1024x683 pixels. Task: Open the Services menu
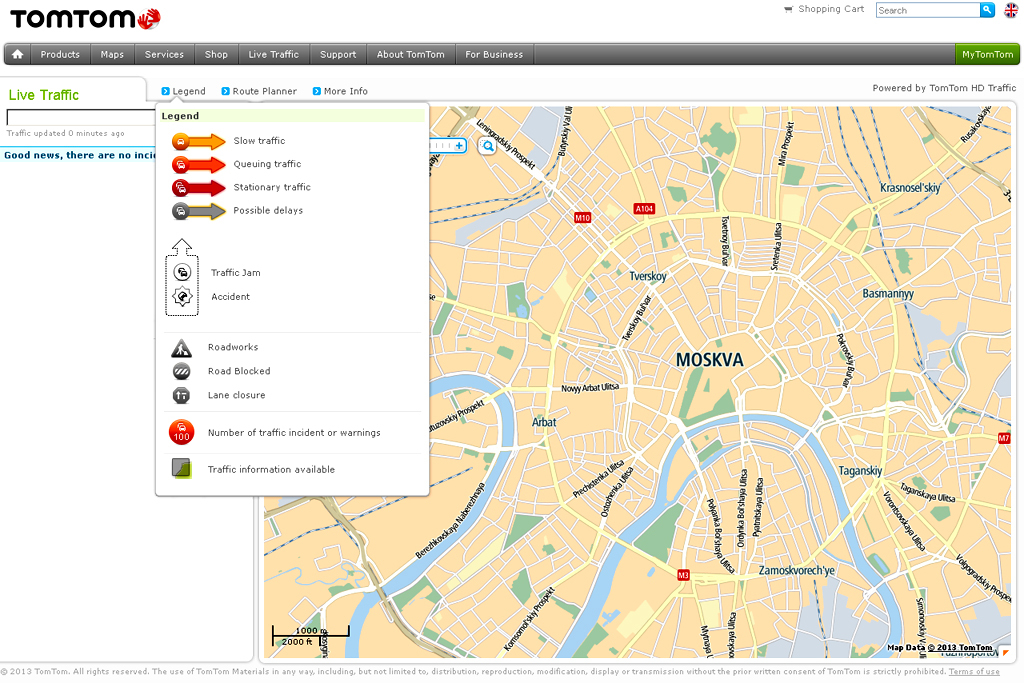click(x=164, y=54)
